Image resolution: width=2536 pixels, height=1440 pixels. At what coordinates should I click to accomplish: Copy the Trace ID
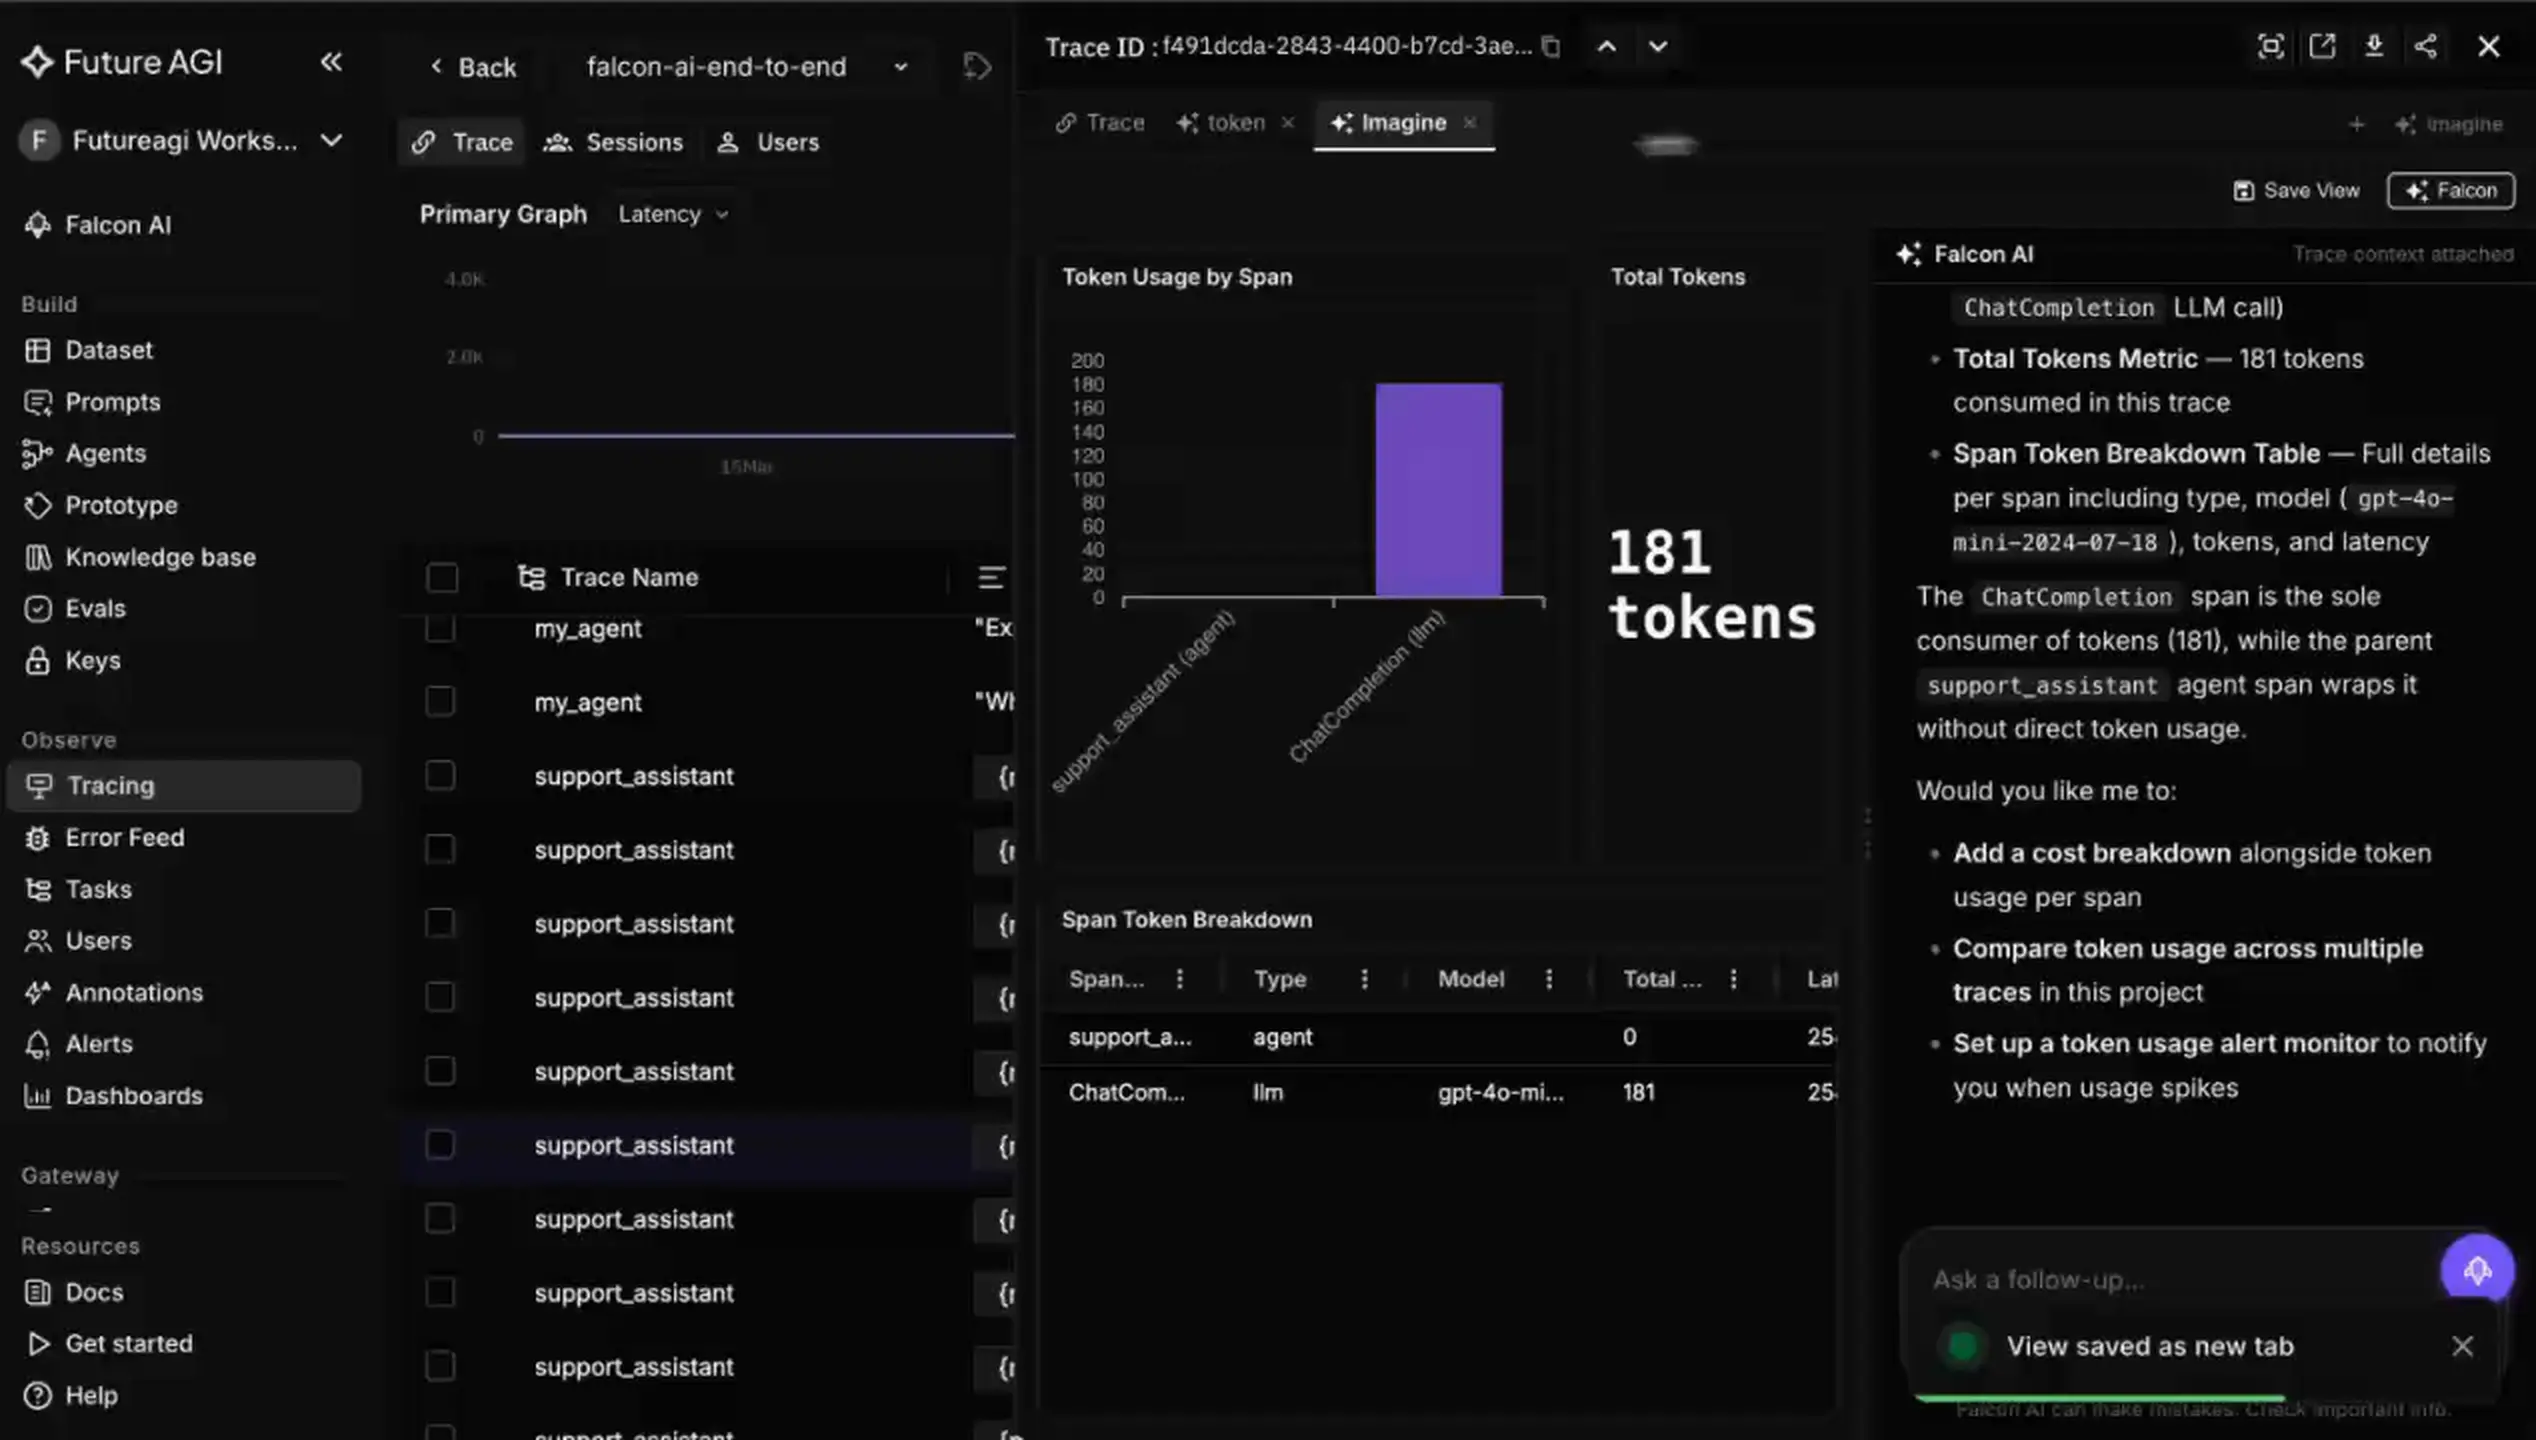coord(1551,47)
